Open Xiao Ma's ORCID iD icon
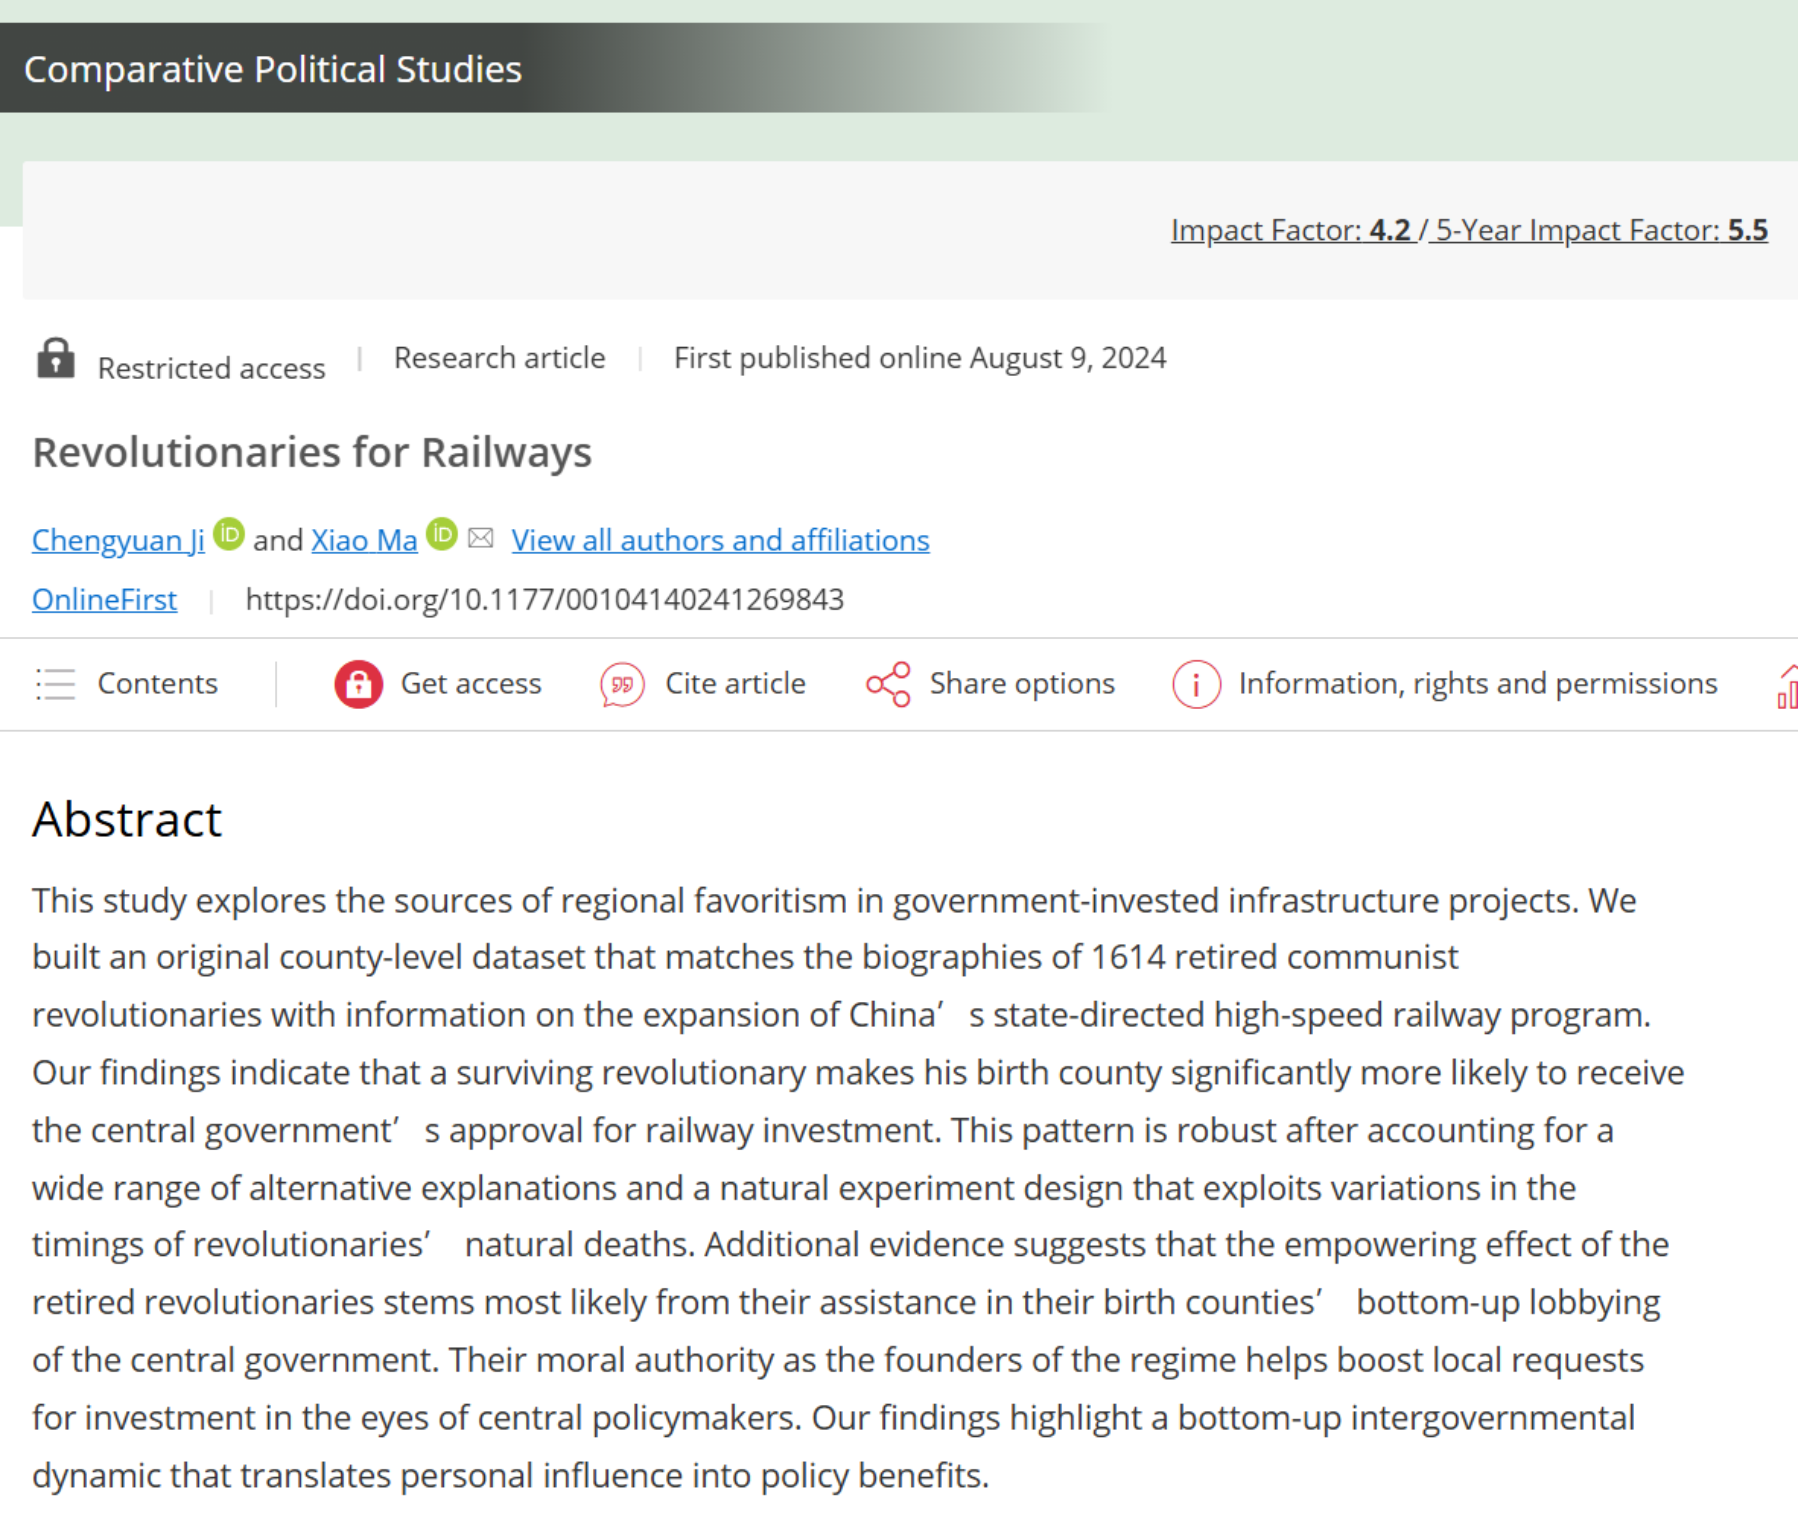 (x=441, y=535)
